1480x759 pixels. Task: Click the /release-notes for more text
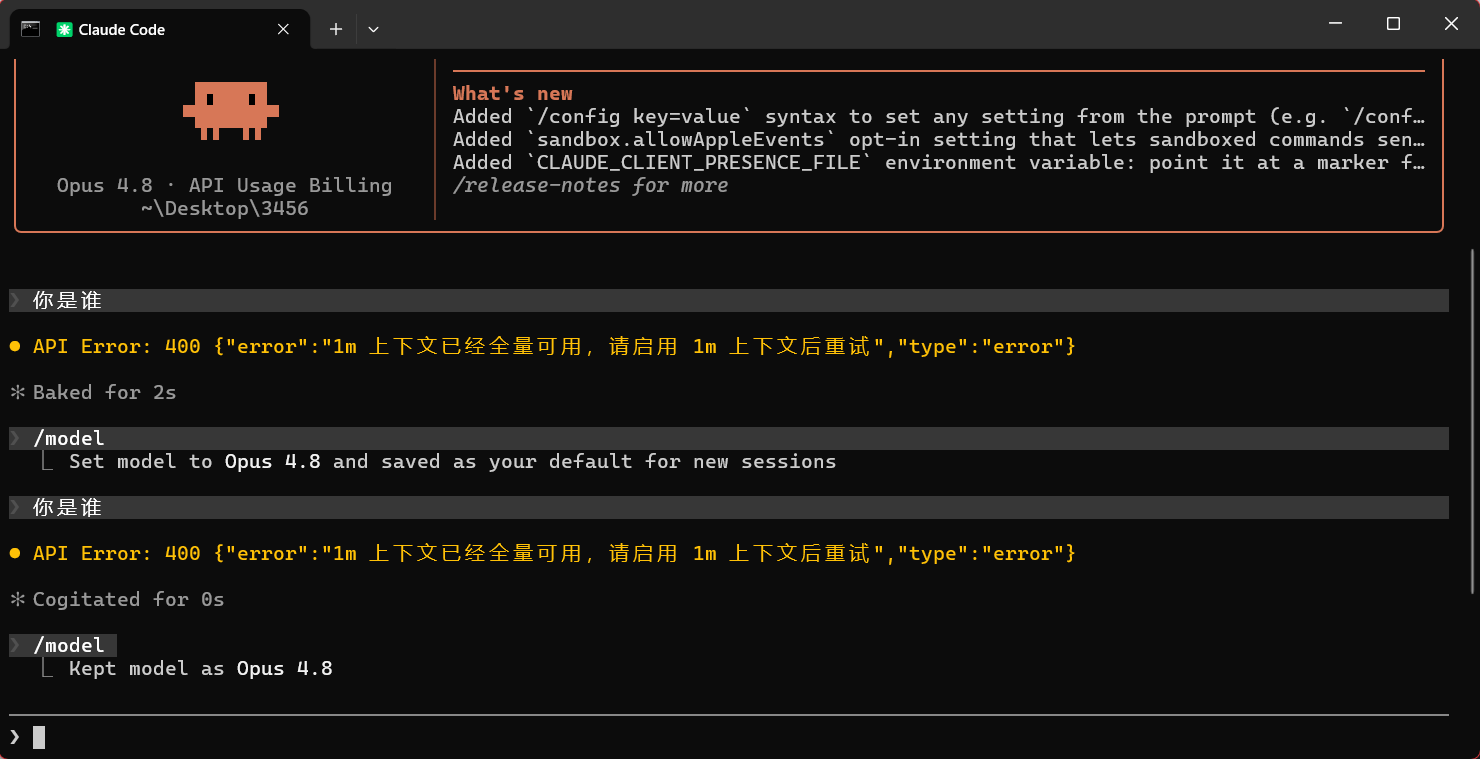point(590,185)
